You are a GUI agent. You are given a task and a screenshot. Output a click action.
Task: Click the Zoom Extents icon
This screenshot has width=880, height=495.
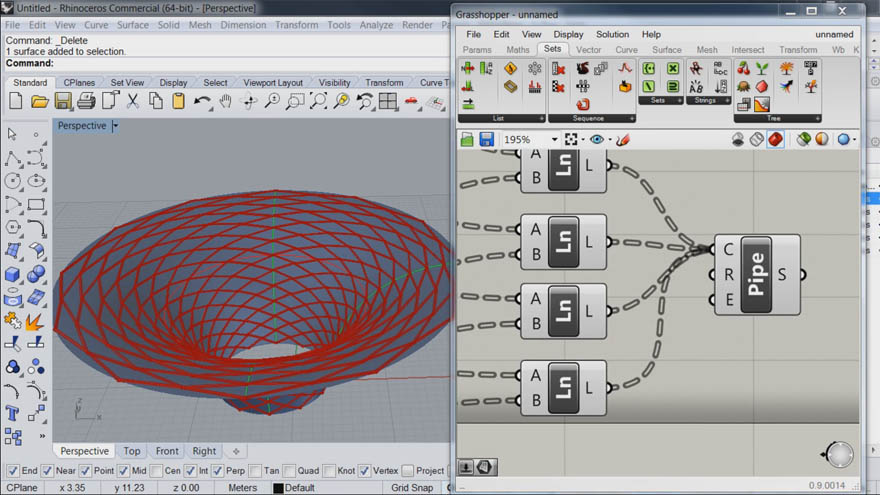(318, 102)
